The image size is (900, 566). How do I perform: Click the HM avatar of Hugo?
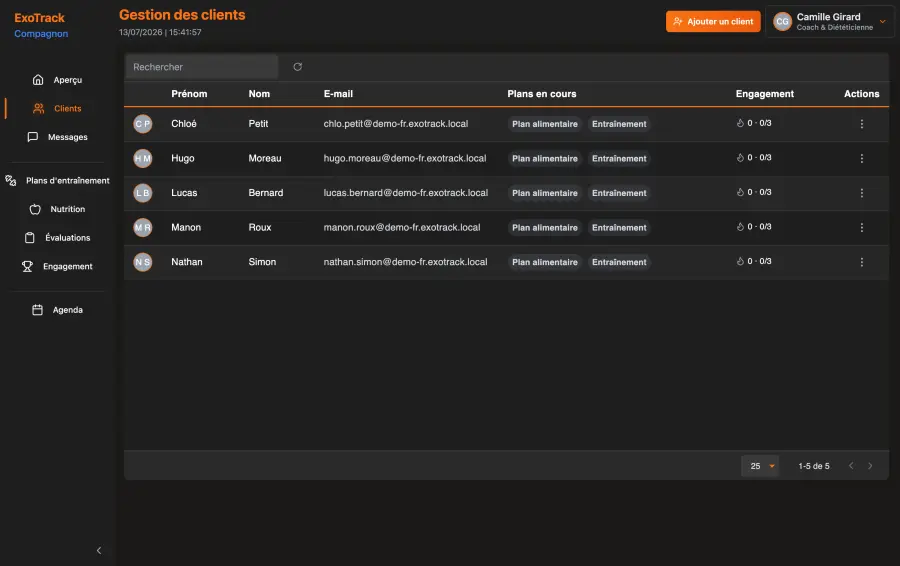(143, 158)
